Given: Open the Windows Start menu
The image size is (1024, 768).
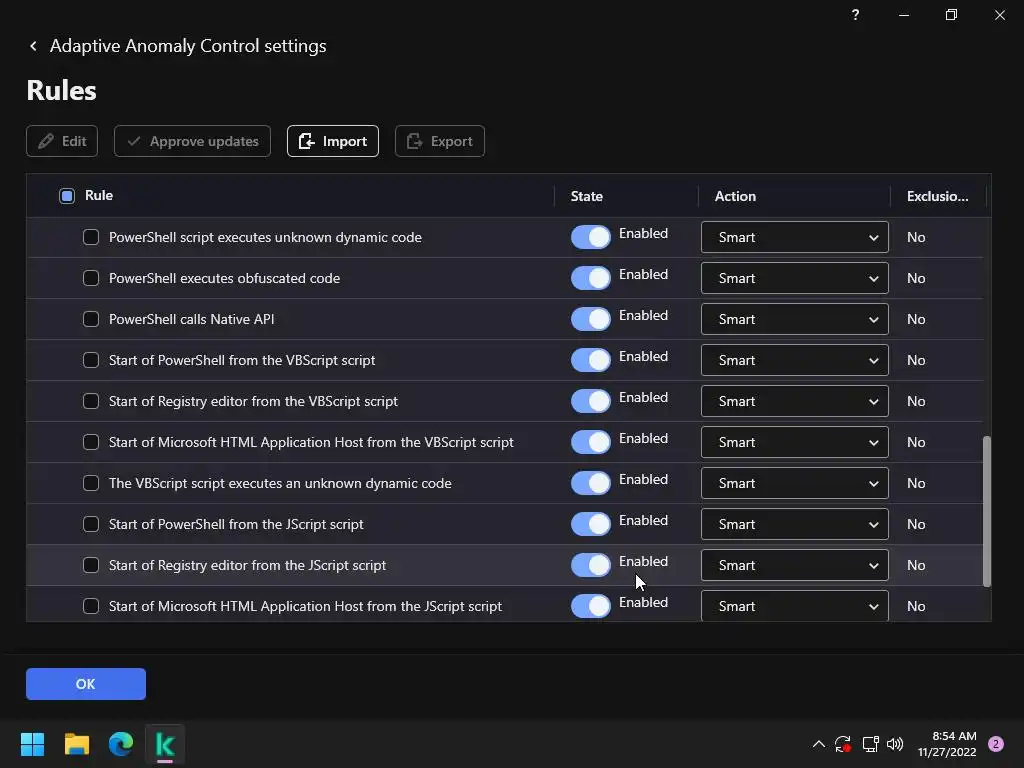Looking at the screenshot, I should 33,744.
